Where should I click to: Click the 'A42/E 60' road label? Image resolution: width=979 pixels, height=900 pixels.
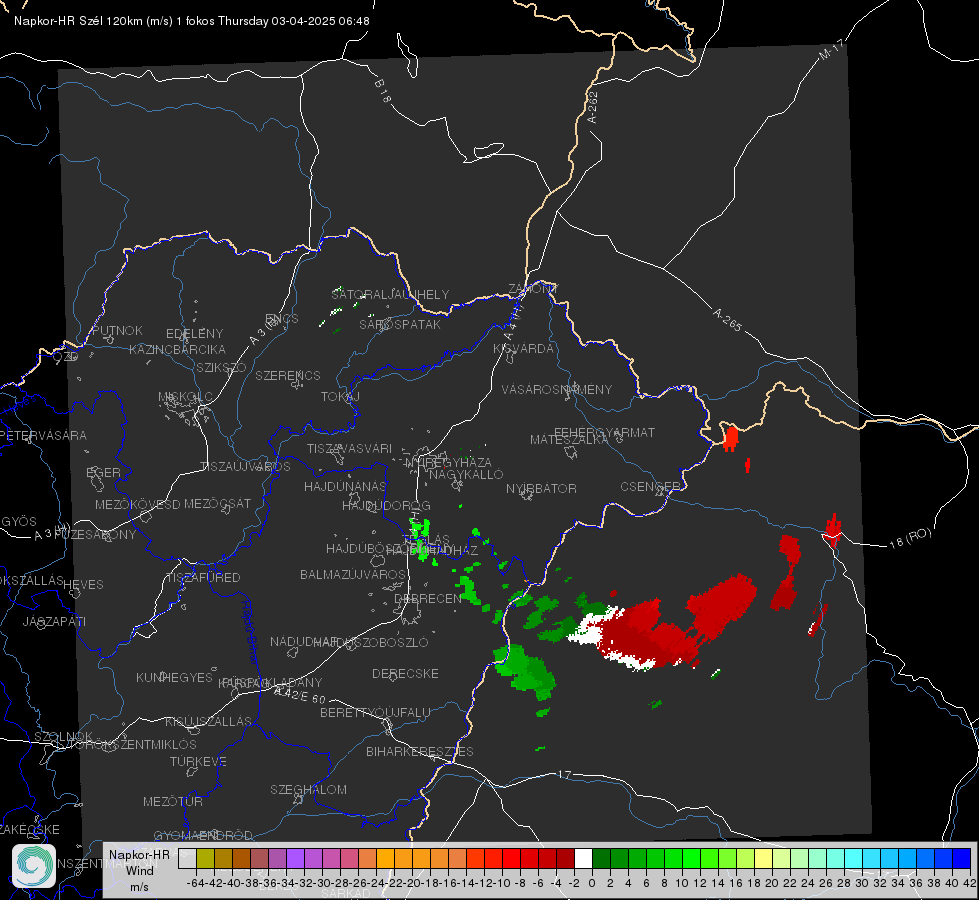point(300,694)
